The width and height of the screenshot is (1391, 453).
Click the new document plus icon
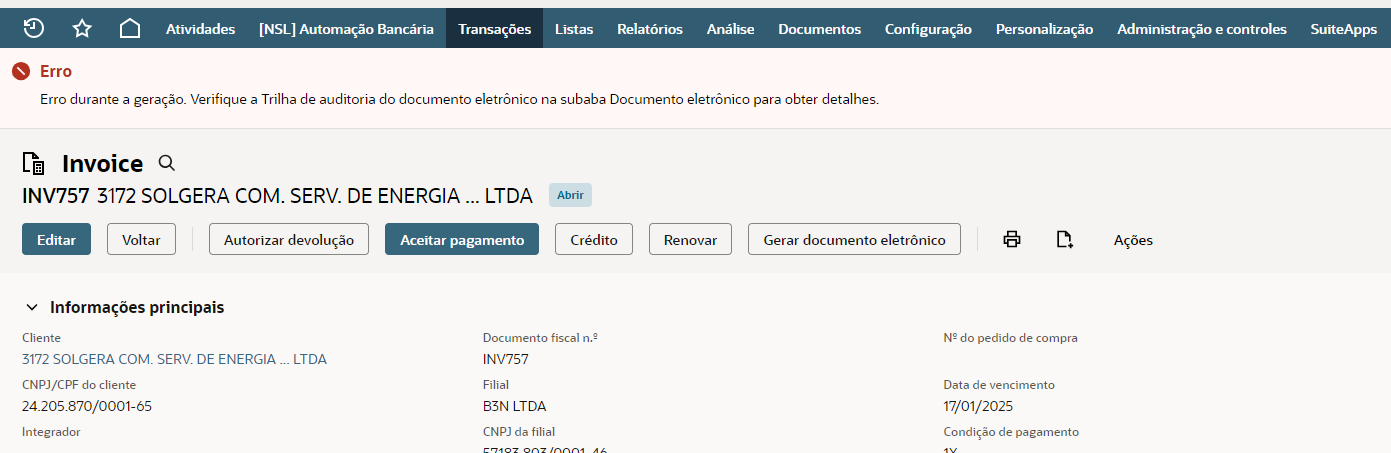1064,240
